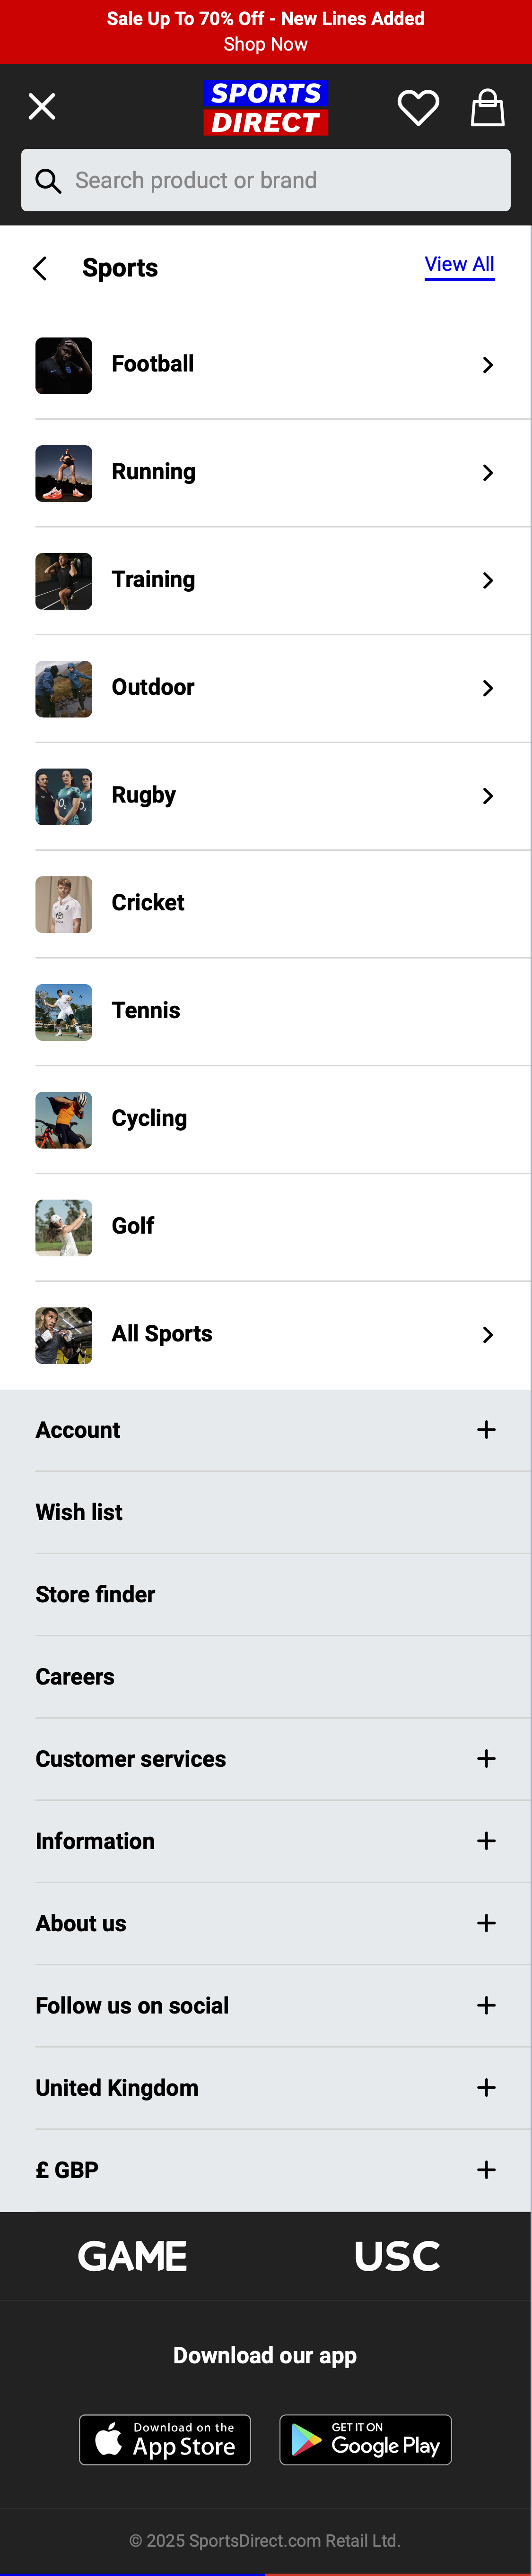This screenshot has height=2576, width=532.
Task: Open the All Sports category
Action: 265,1334
